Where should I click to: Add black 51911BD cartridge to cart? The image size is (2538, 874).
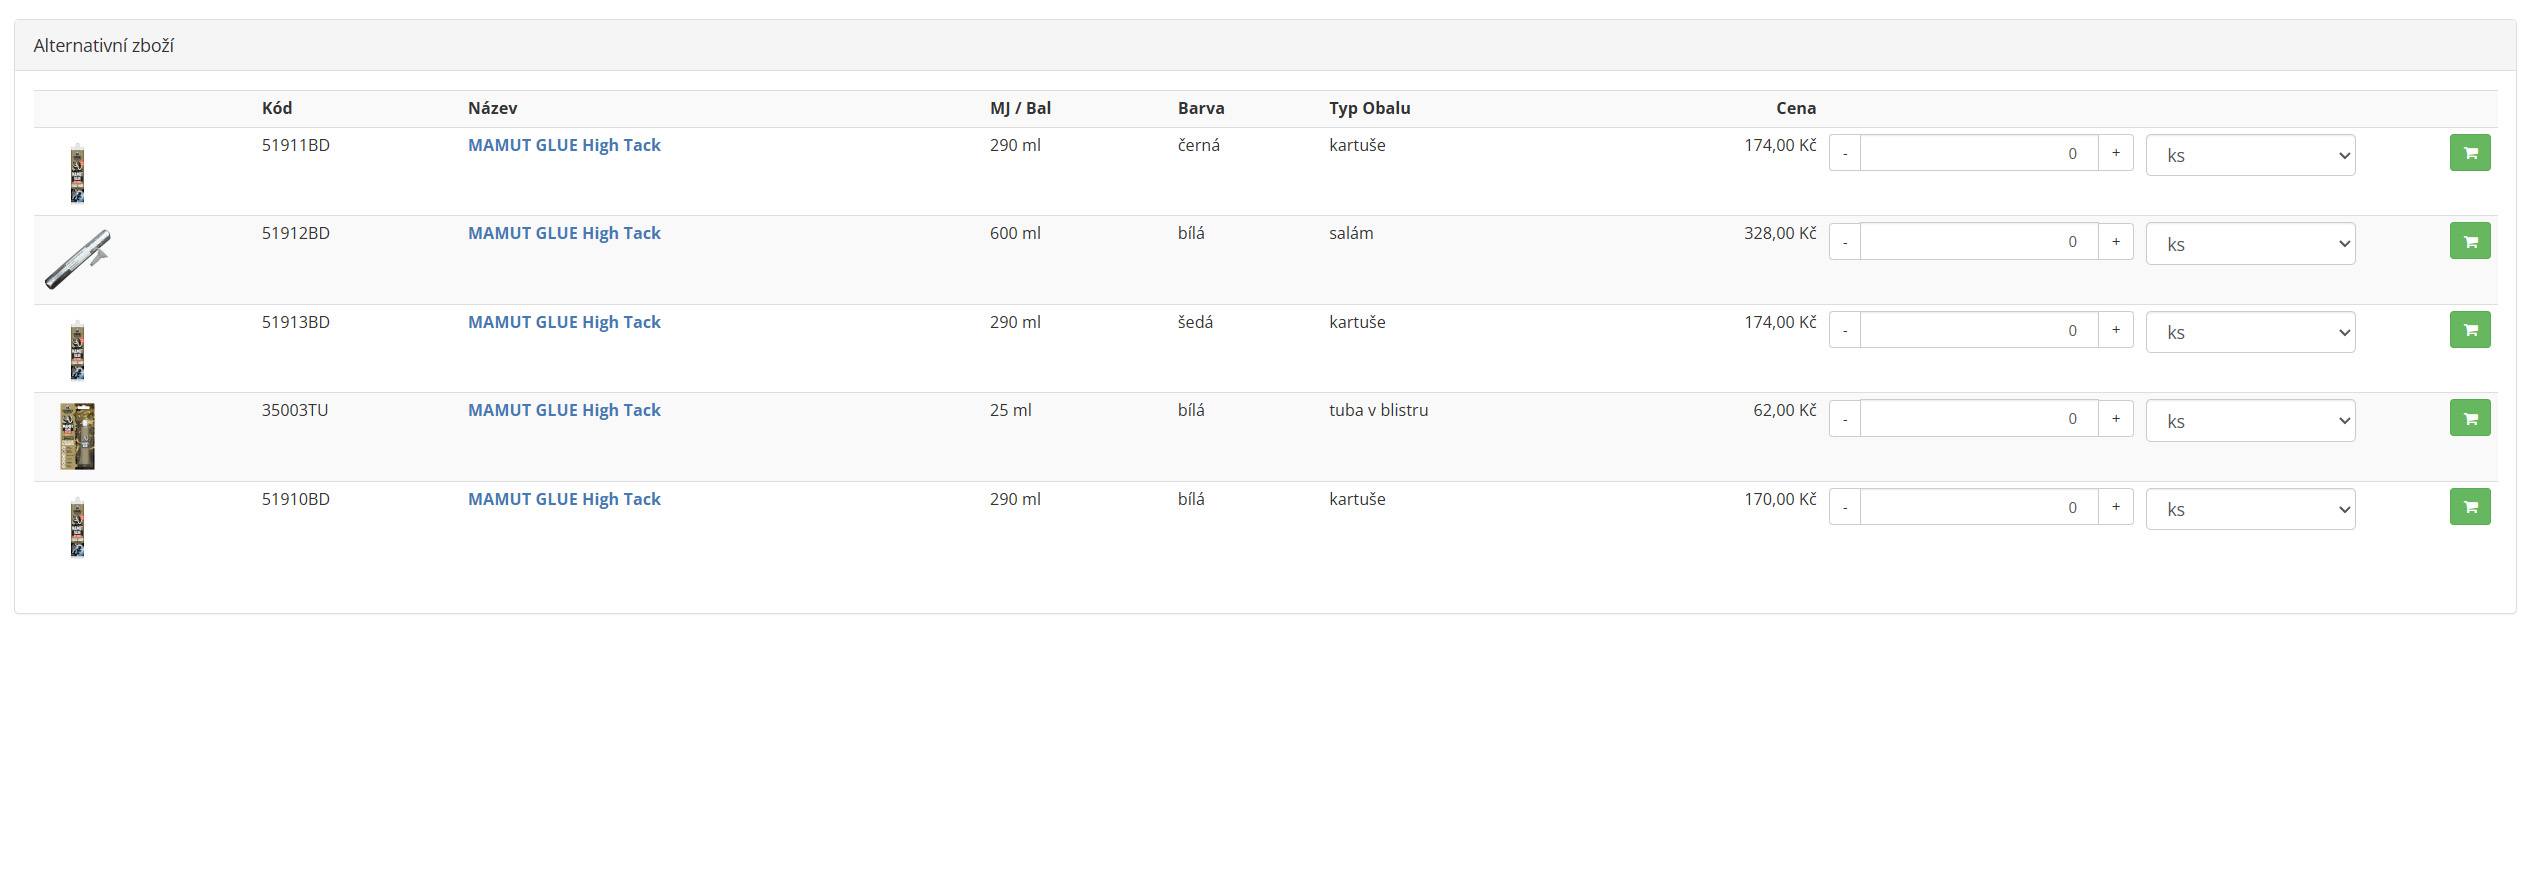coord(2469,153)
